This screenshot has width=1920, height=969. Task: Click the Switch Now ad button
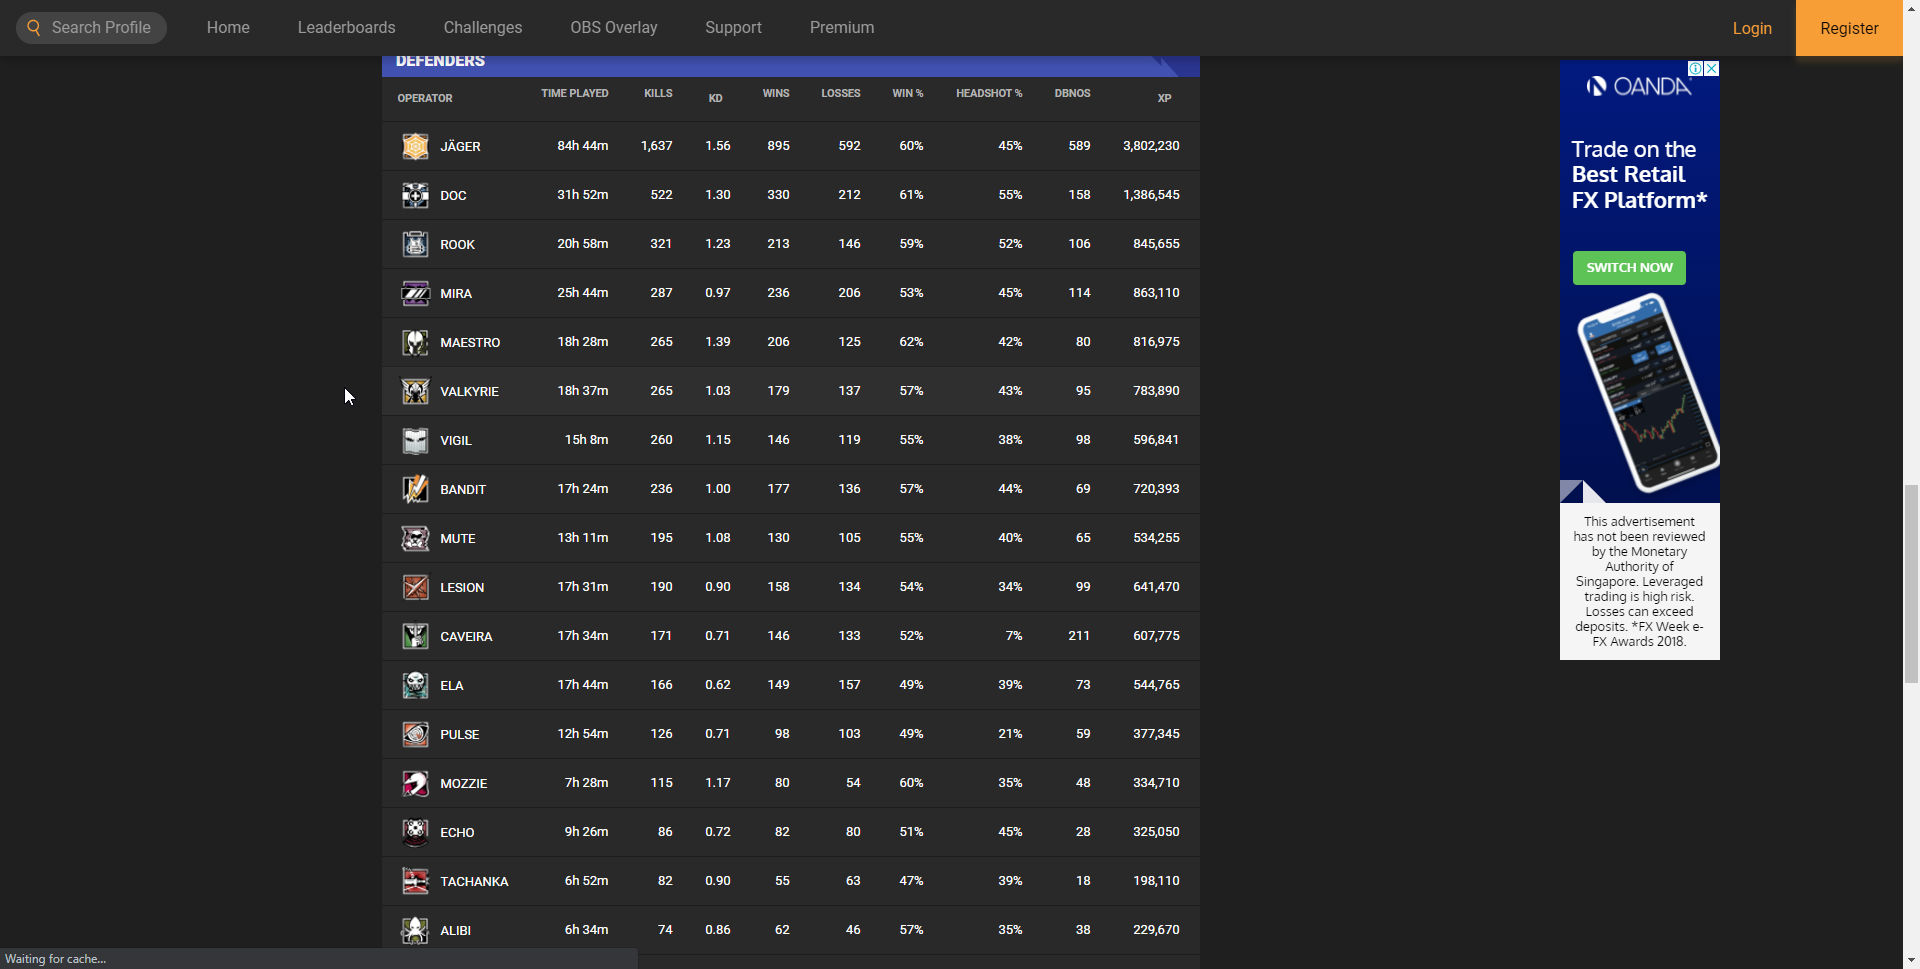pyautogui.click(x=1629, y=268)
